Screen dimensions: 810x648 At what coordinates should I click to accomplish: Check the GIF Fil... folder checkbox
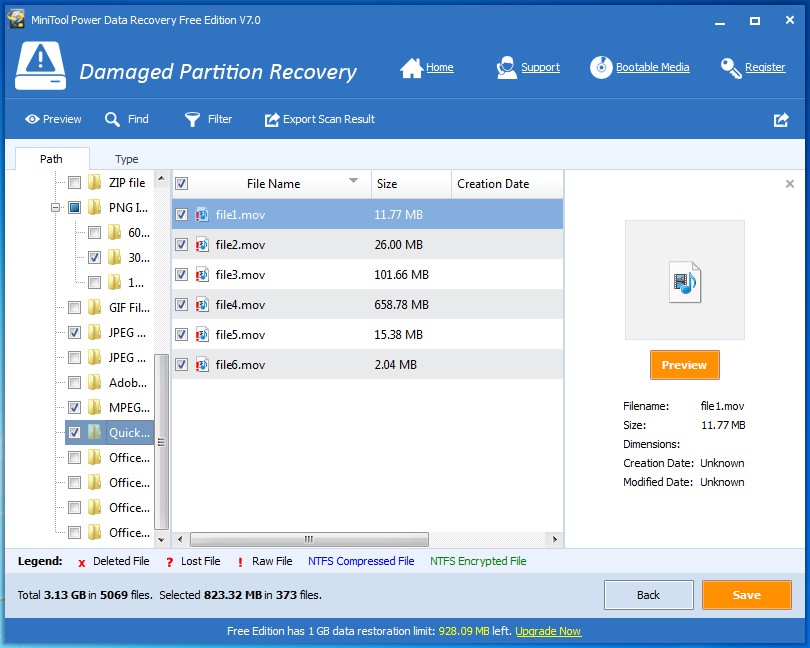pos(74,307)
